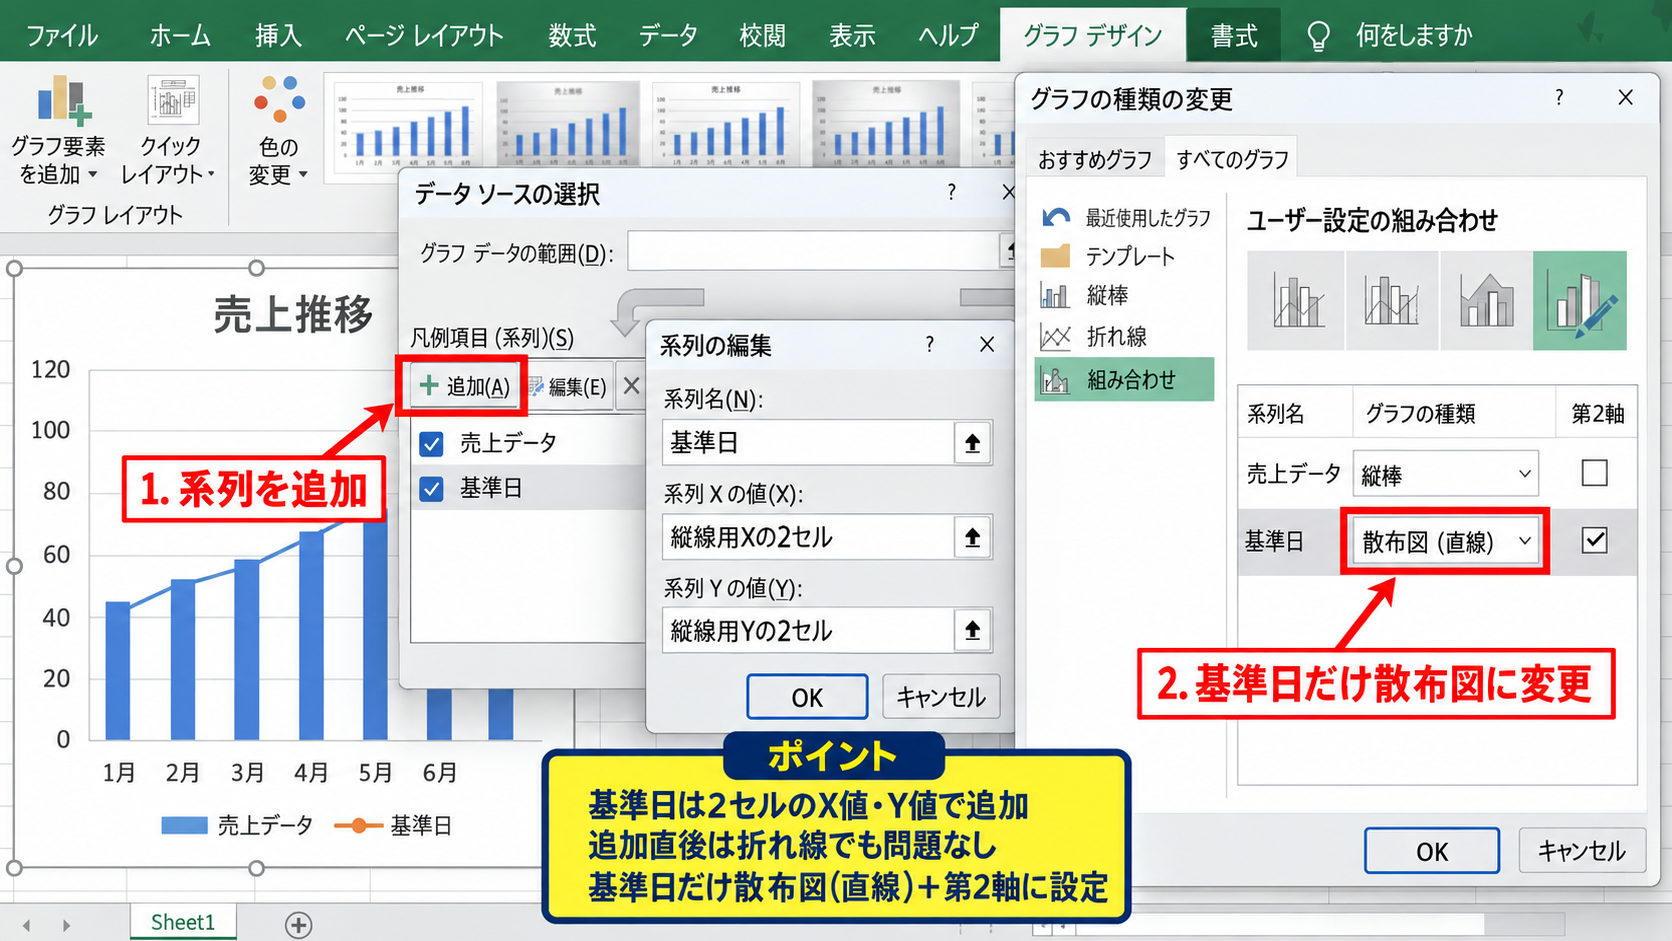Confirm OK in グラフの種類の変更 dialog
The image size is (1672, 941).
[1431, 851]
